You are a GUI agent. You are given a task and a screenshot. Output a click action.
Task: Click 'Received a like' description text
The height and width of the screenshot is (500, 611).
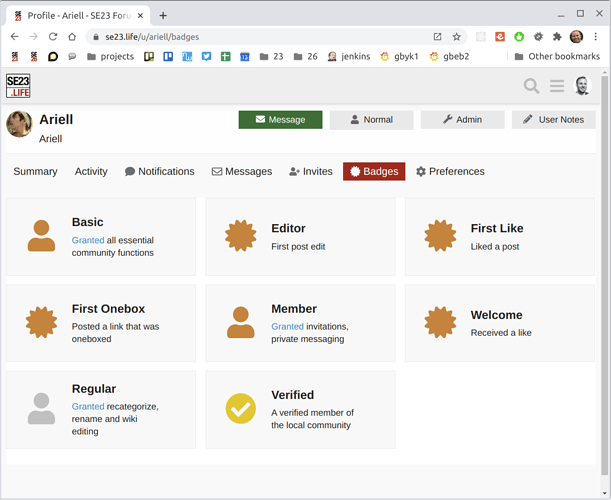(501, 333)
